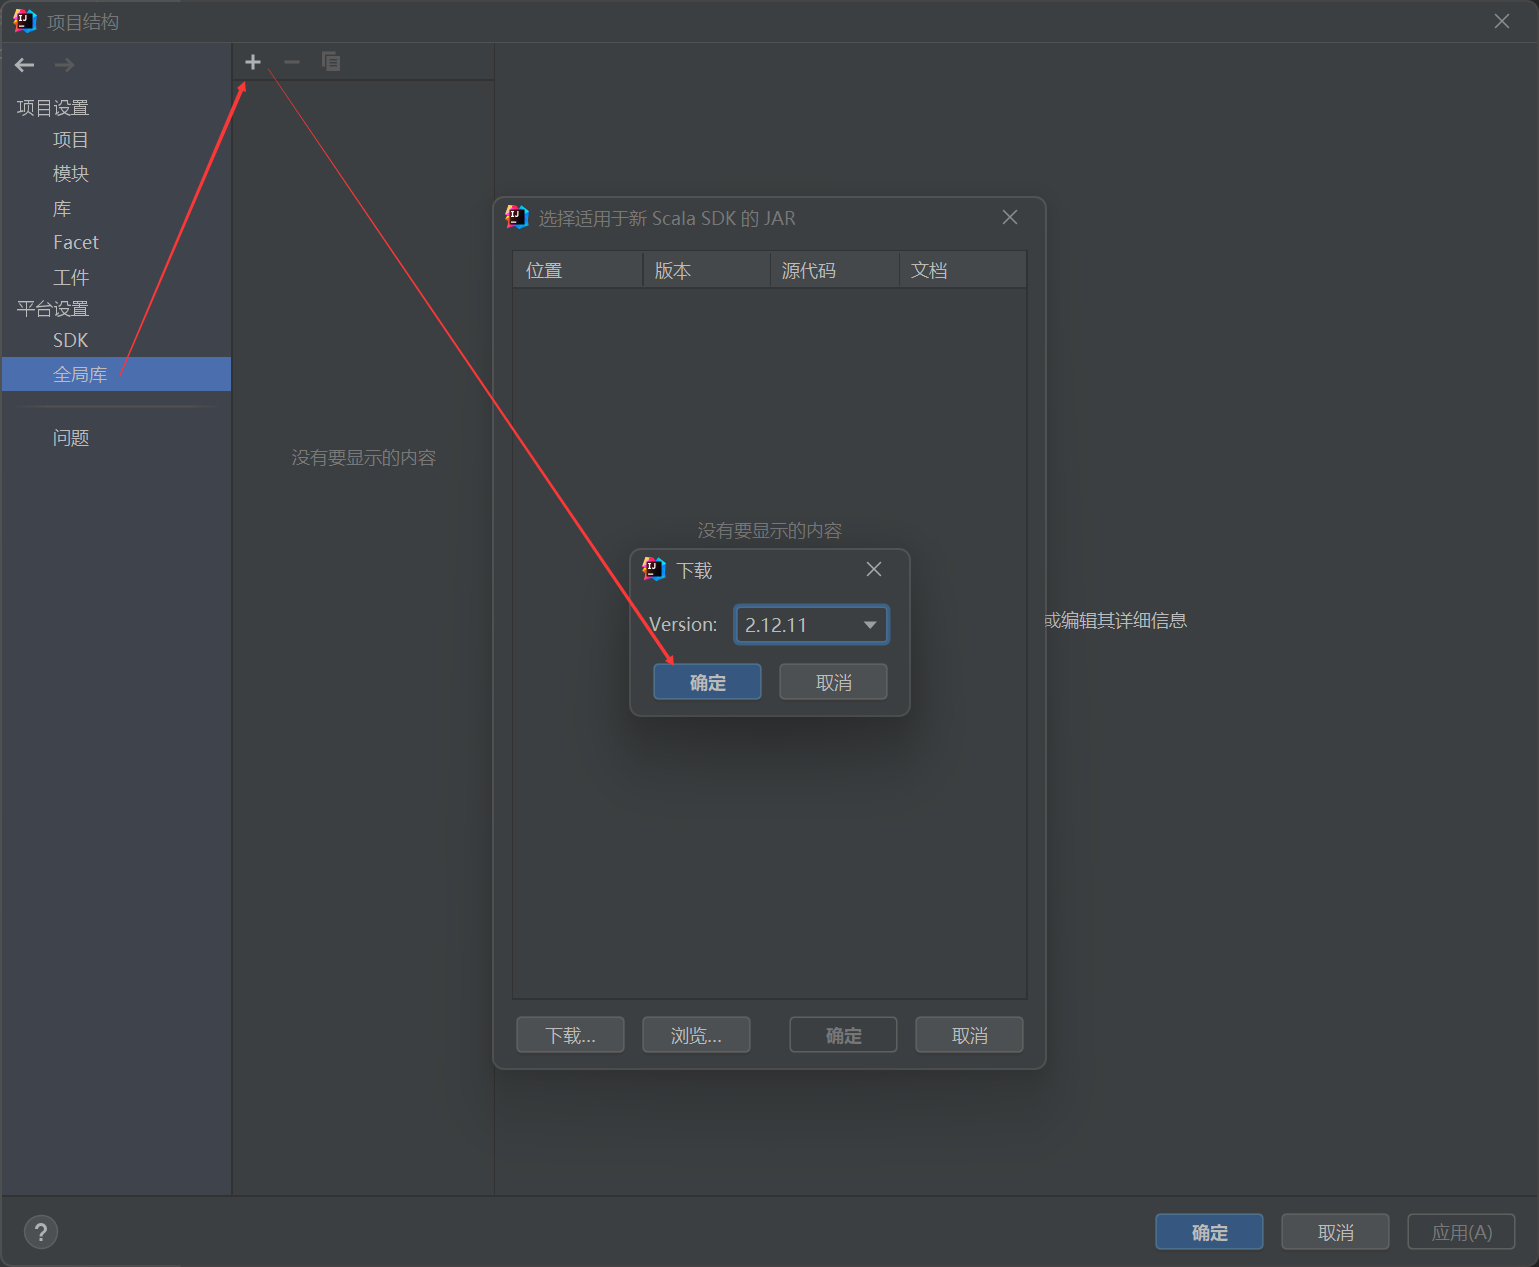Click 确定 in the Scala SDK JAR dialog
Image resolution: width=1539 pixels, height=1267 pixels.
pyautogui.click(x=843, y=1035)
